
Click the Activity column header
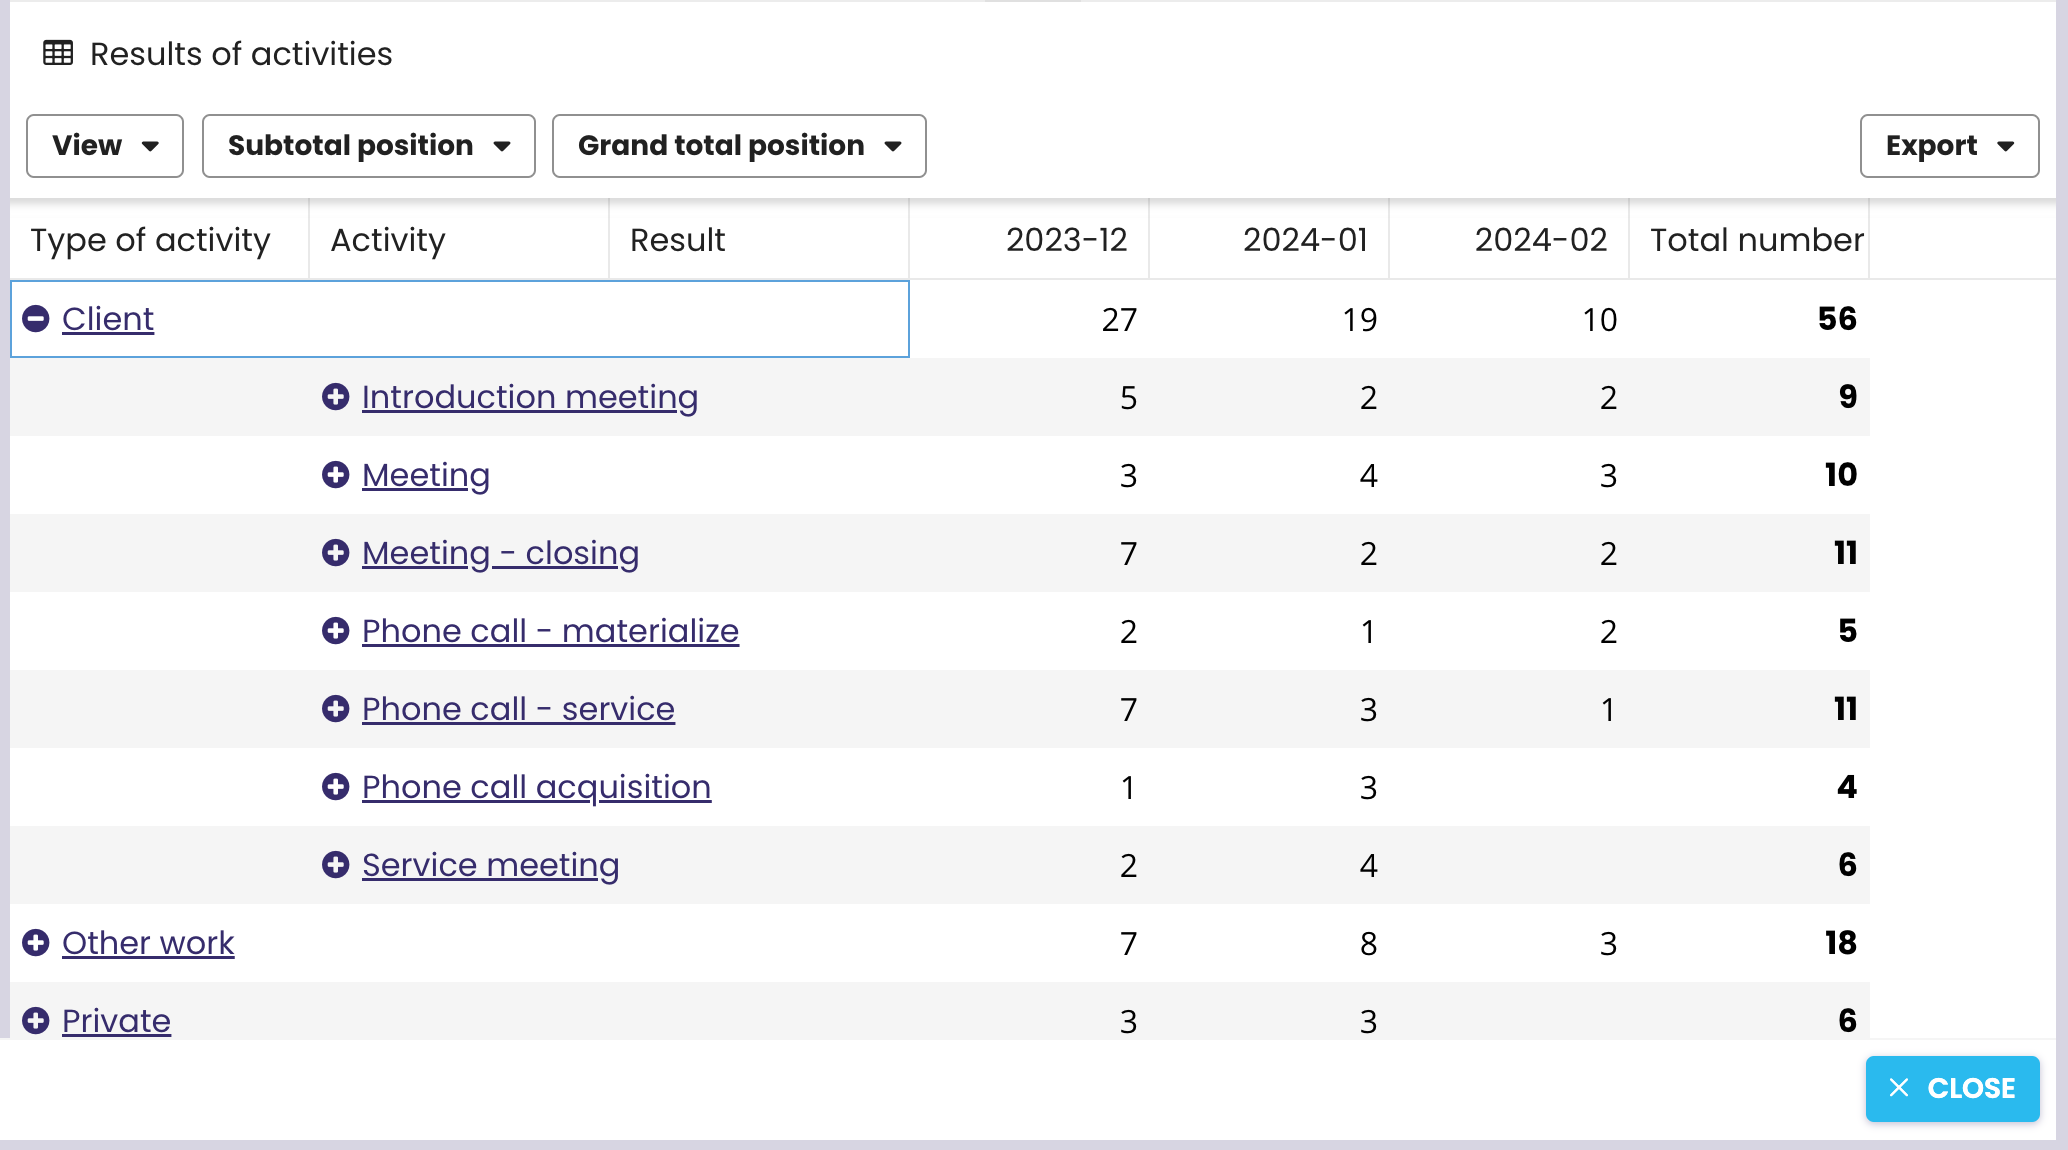[x=460, y=240]
